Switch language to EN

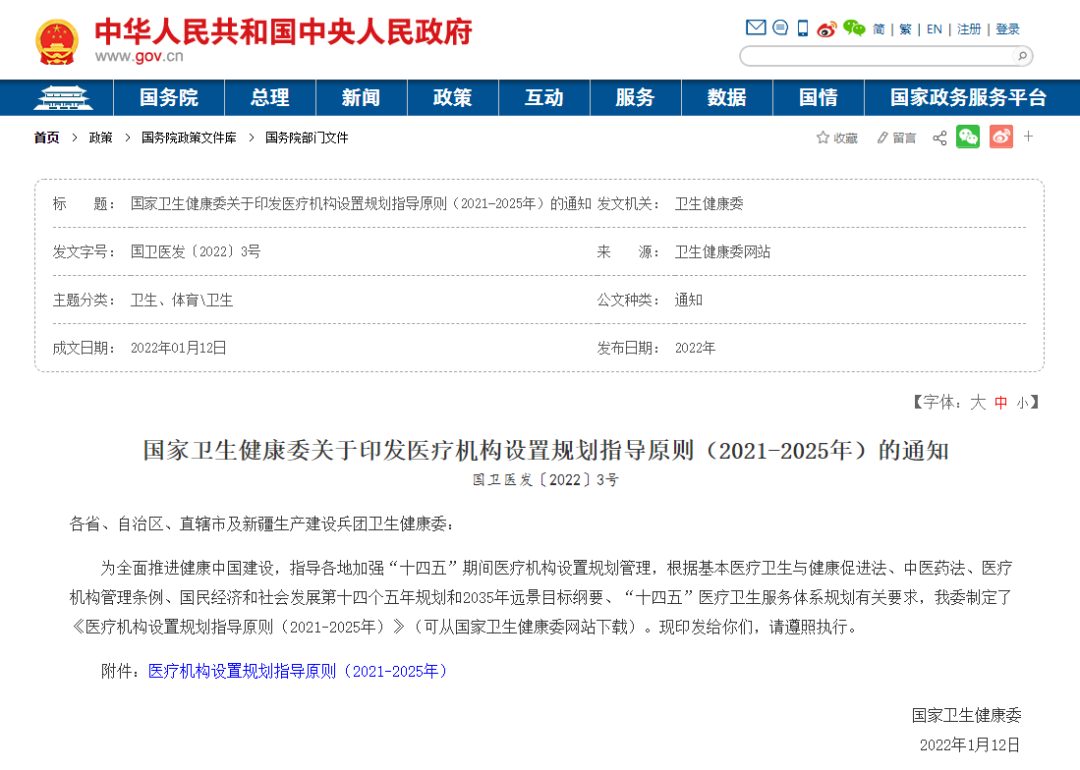click(x=934, y=29)
